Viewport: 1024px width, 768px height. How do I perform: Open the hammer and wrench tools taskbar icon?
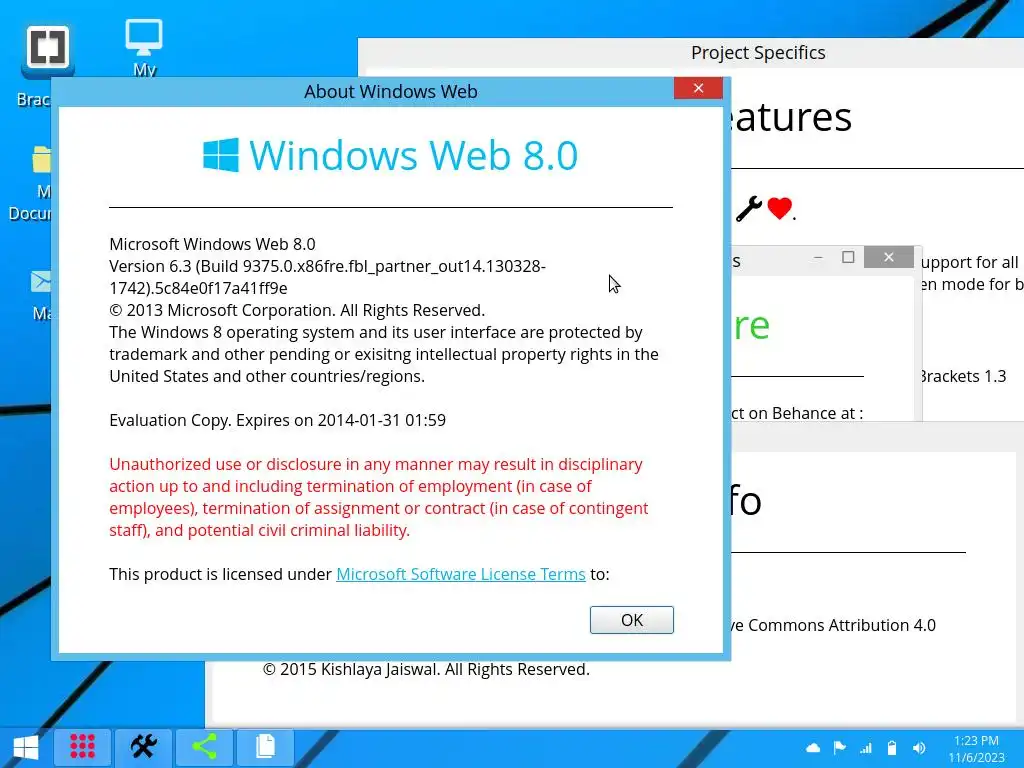point(144,746)
